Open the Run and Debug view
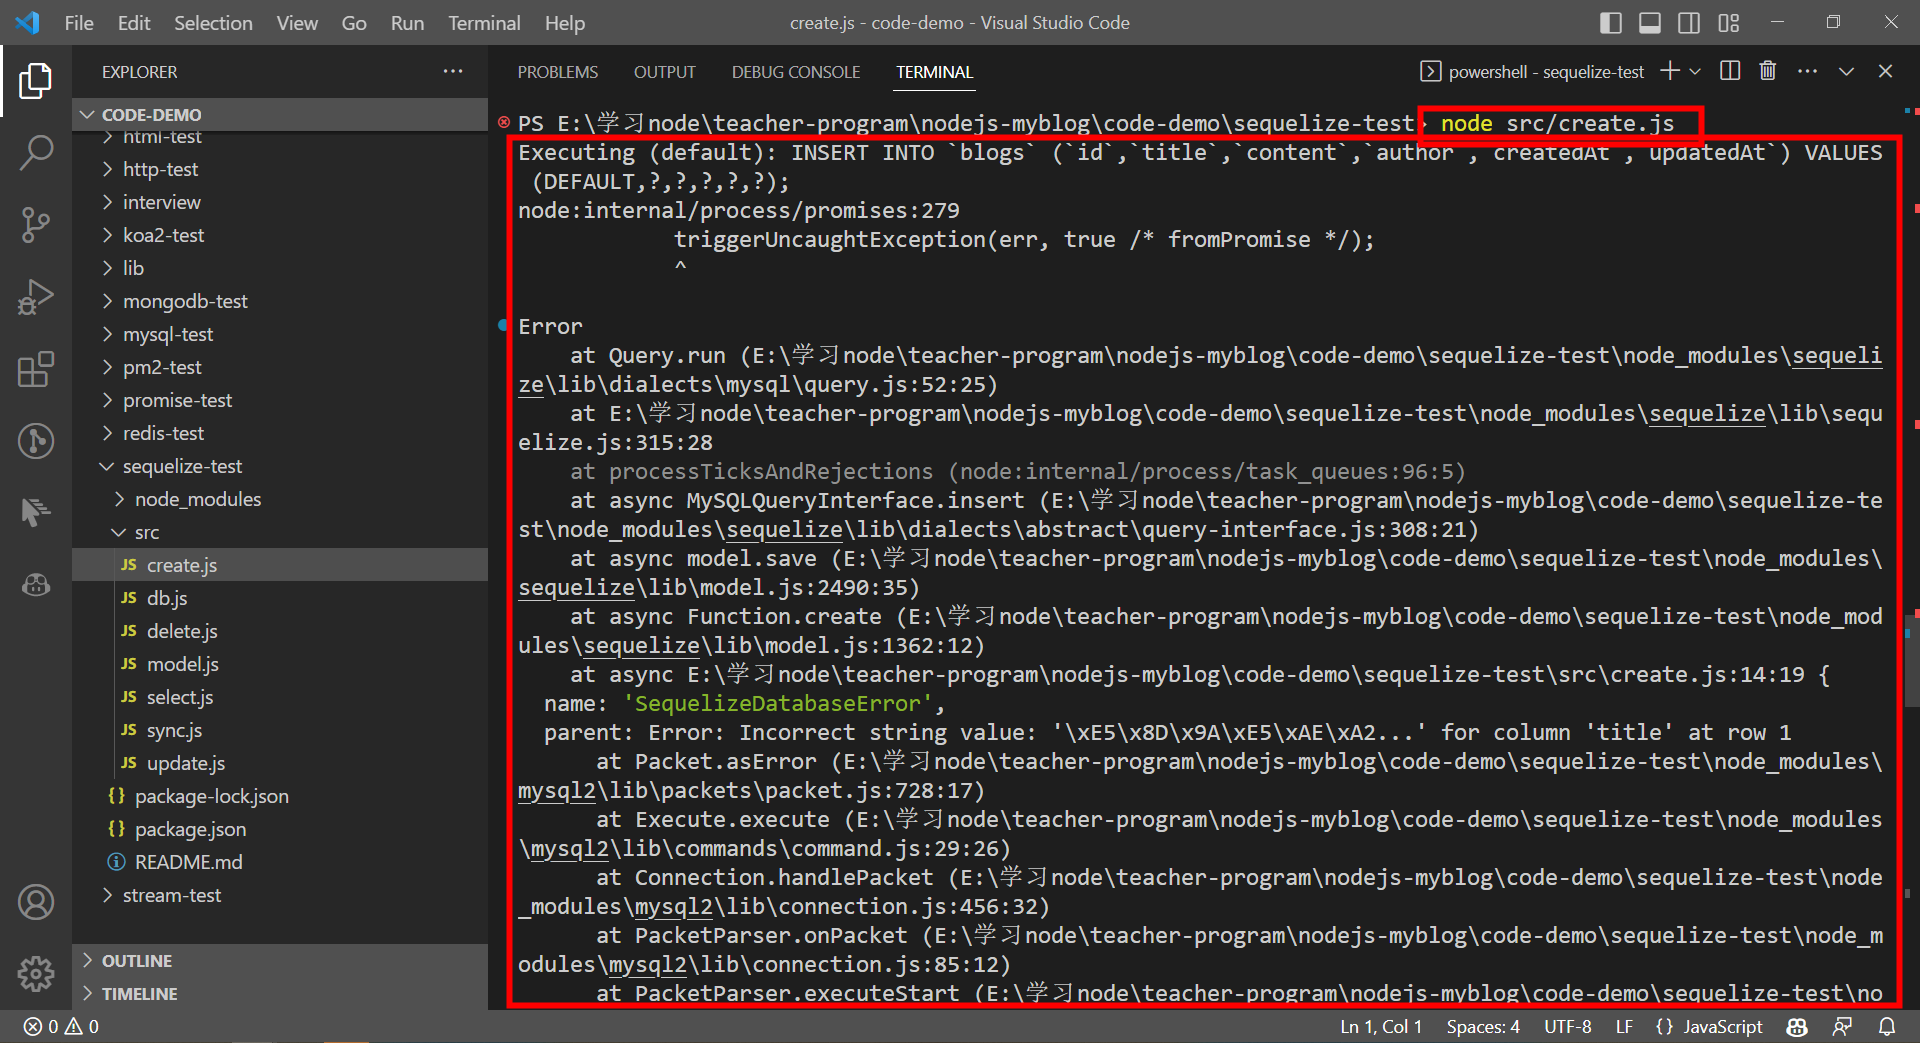 36,297
